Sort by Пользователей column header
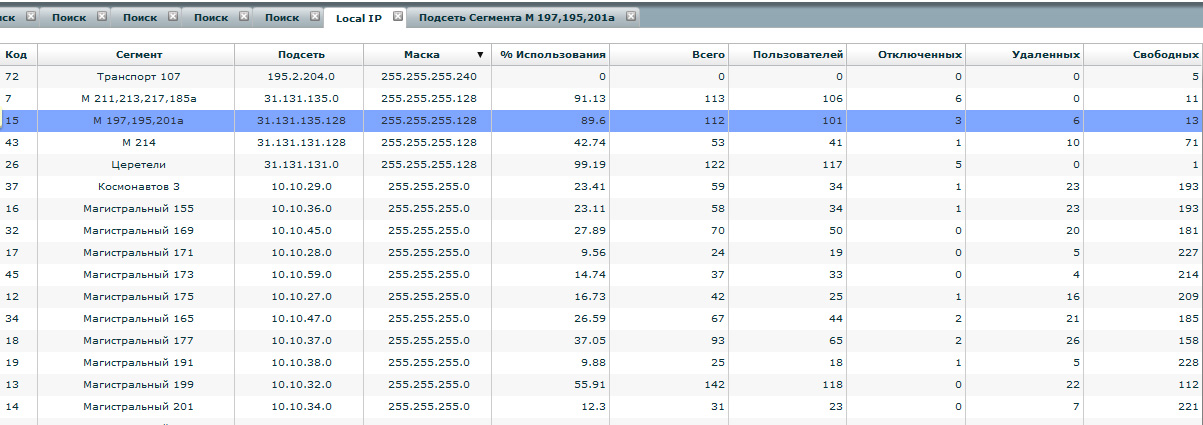The width and height of the screenshot is (1203, 425). point(800,54)
